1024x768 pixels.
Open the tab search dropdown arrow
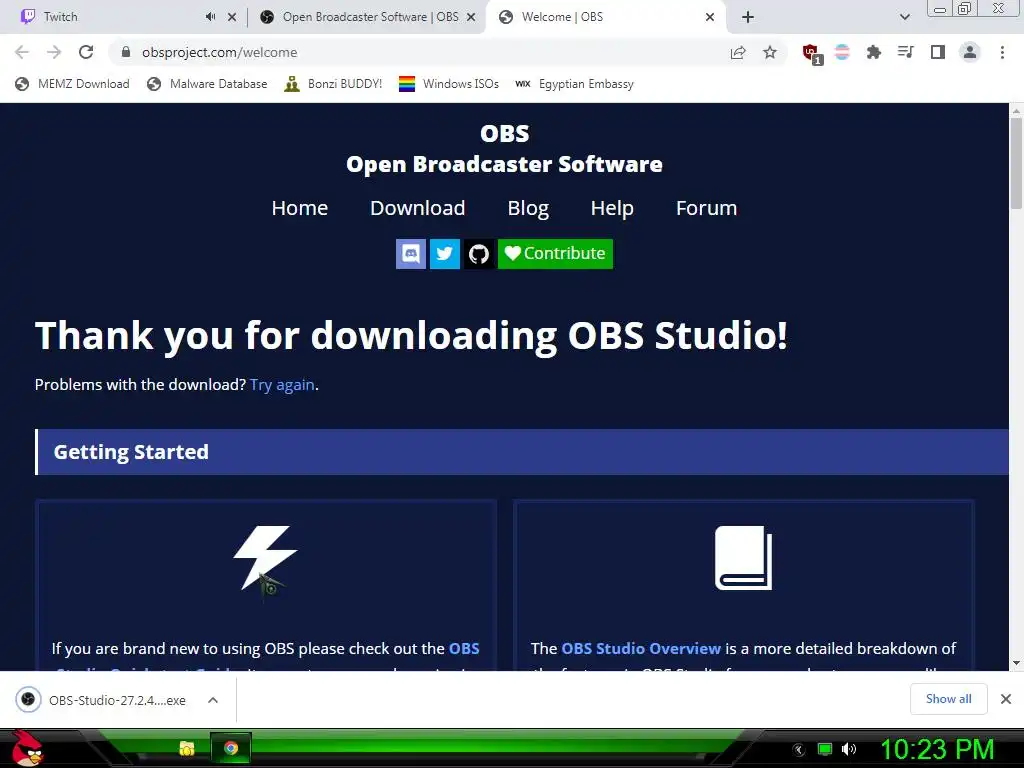[904, 18]
